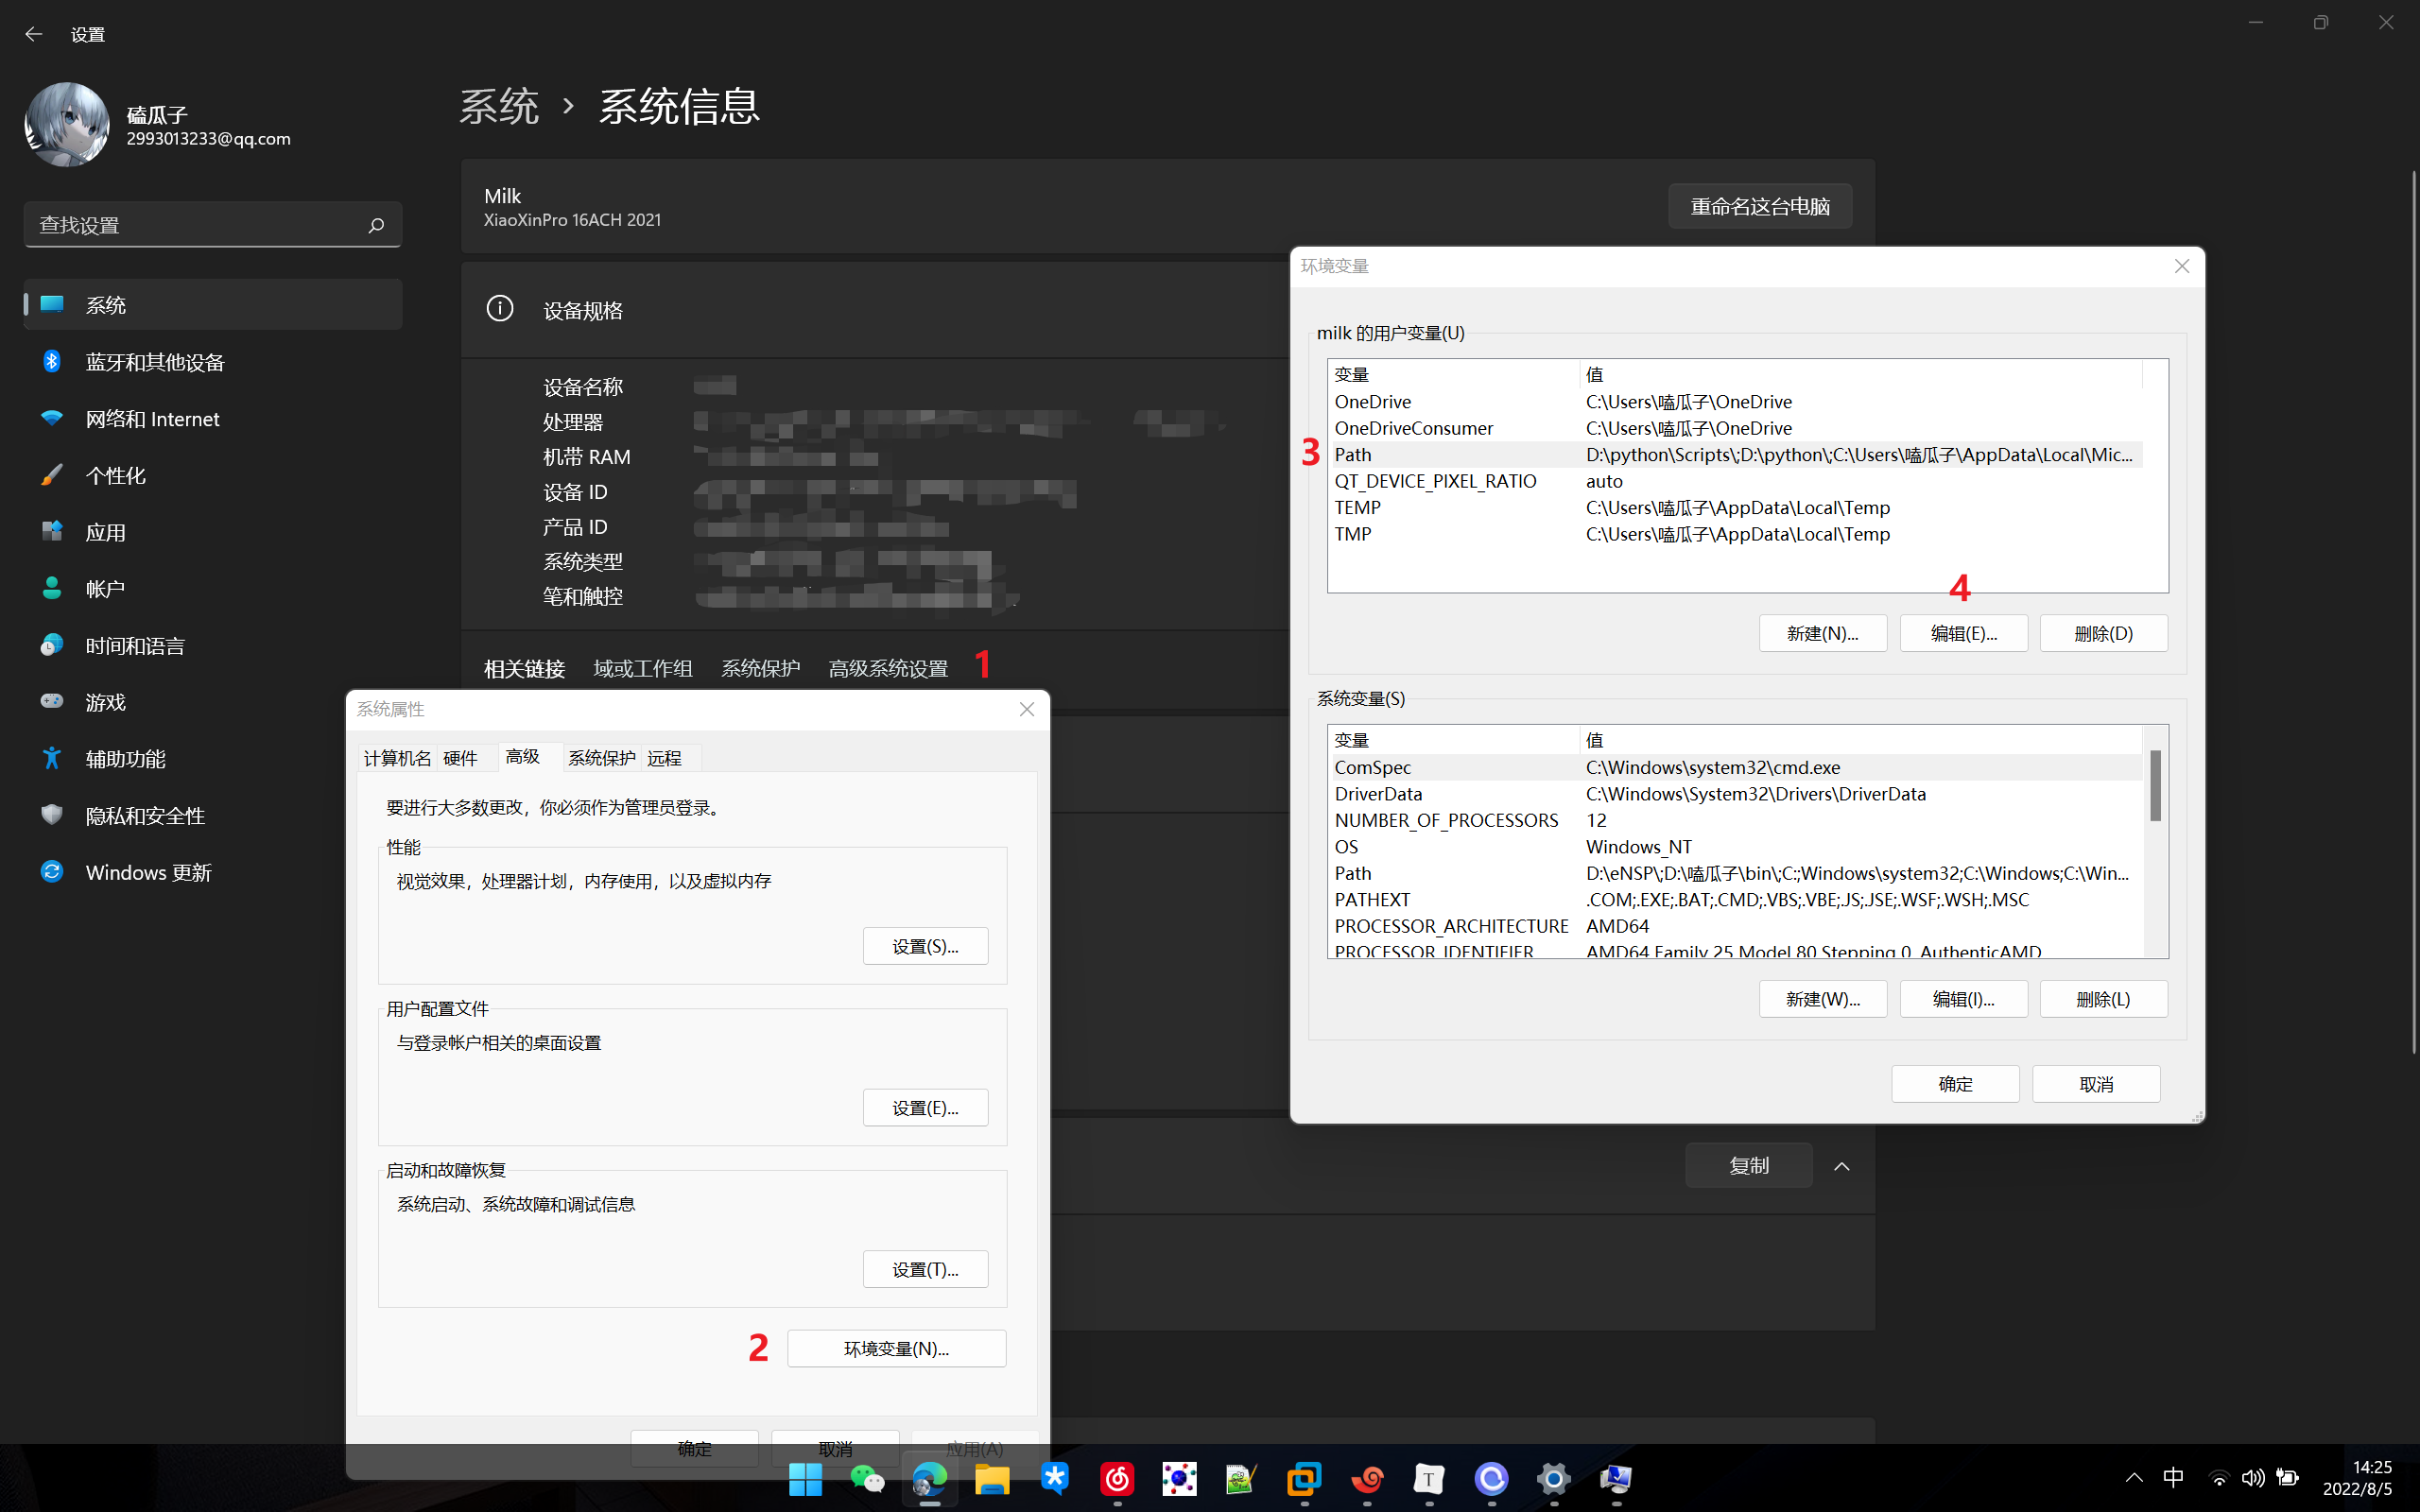Open File Explorer from the taskbar
The height and width of the screenshot is (1512, 2420).
992,1478
